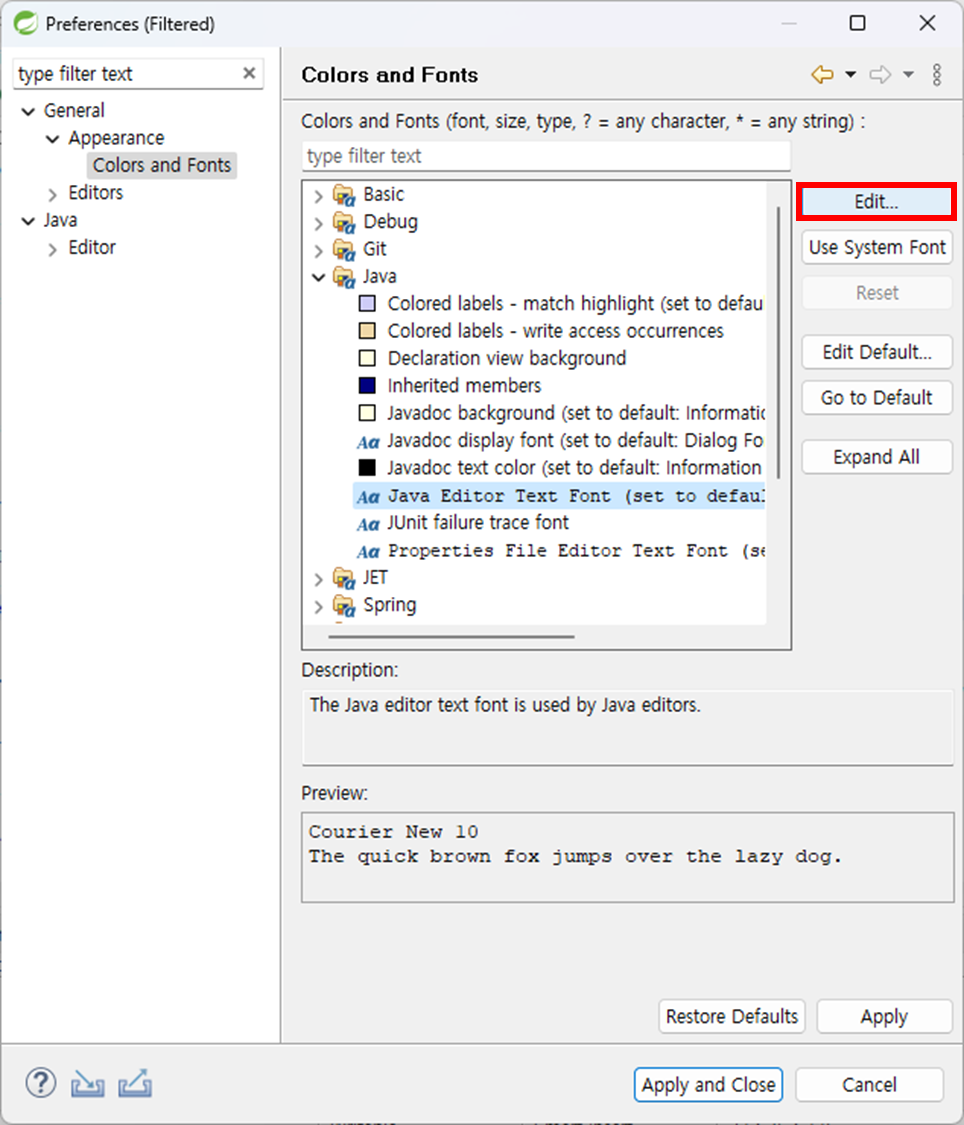Click the Cancel button
Image resolution: width=964 pixels, height=1125 pixels.
(x=869, y=1085)
